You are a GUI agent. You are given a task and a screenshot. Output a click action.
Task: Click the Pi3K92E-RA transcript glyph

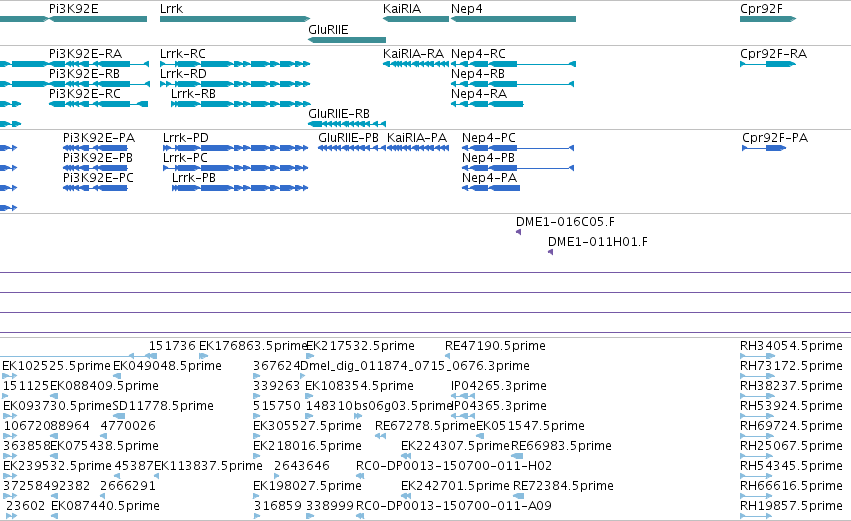coord(99,64)
